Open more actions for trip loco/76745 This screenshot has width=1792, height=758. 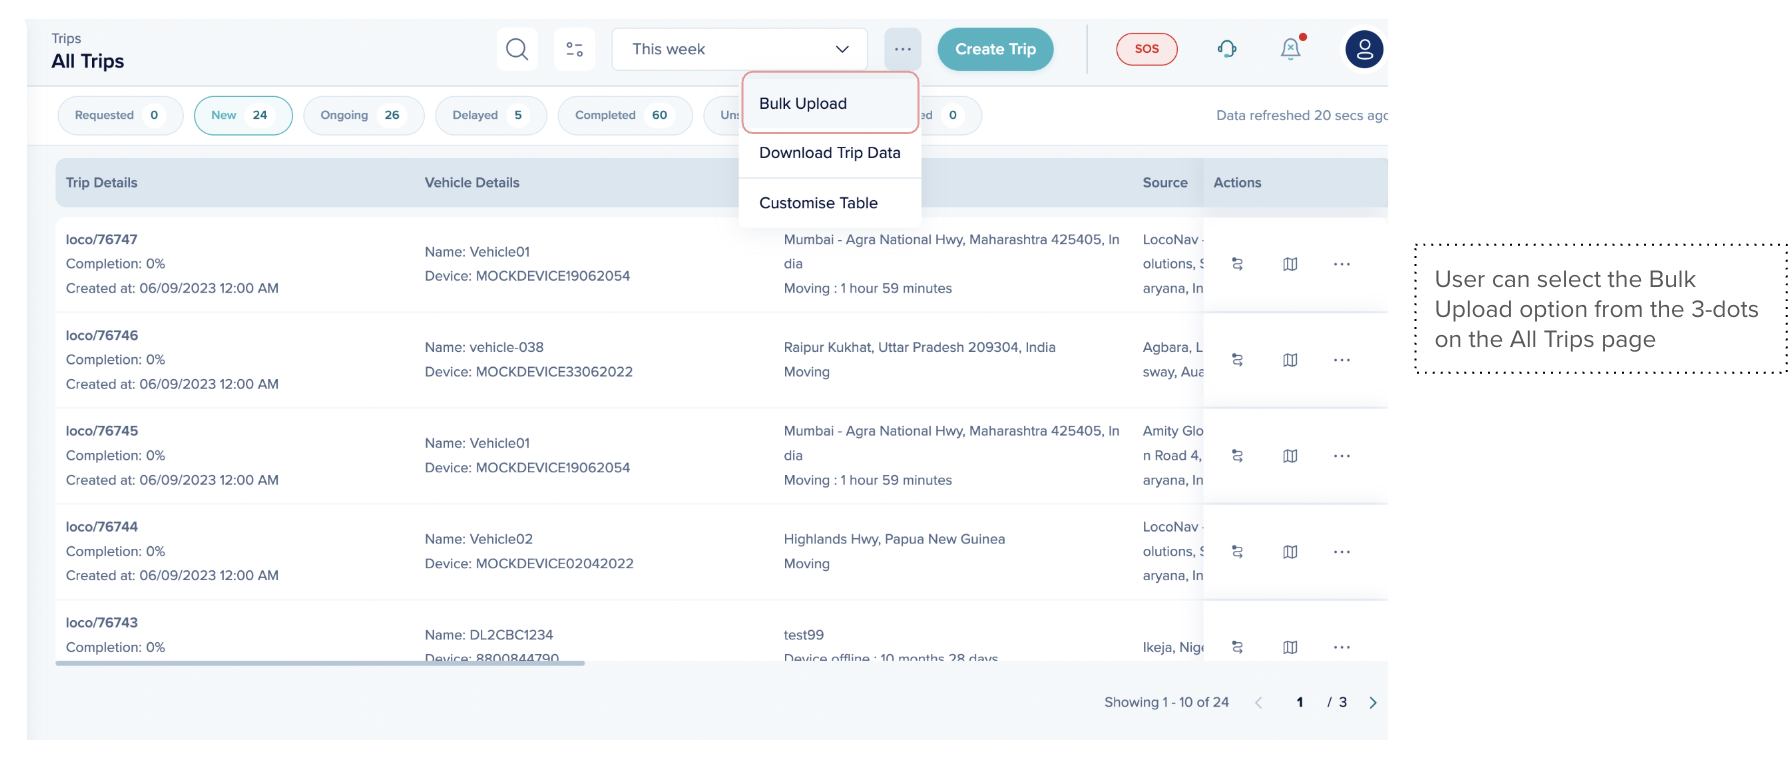1342,456
